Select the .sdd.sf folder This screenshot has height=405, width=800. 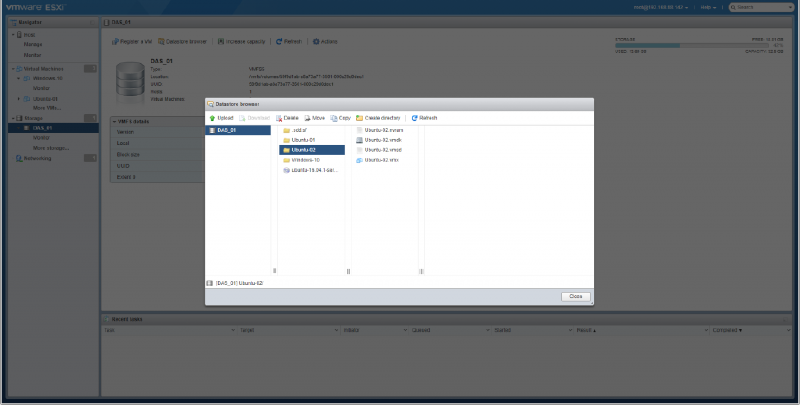[299, 130]
